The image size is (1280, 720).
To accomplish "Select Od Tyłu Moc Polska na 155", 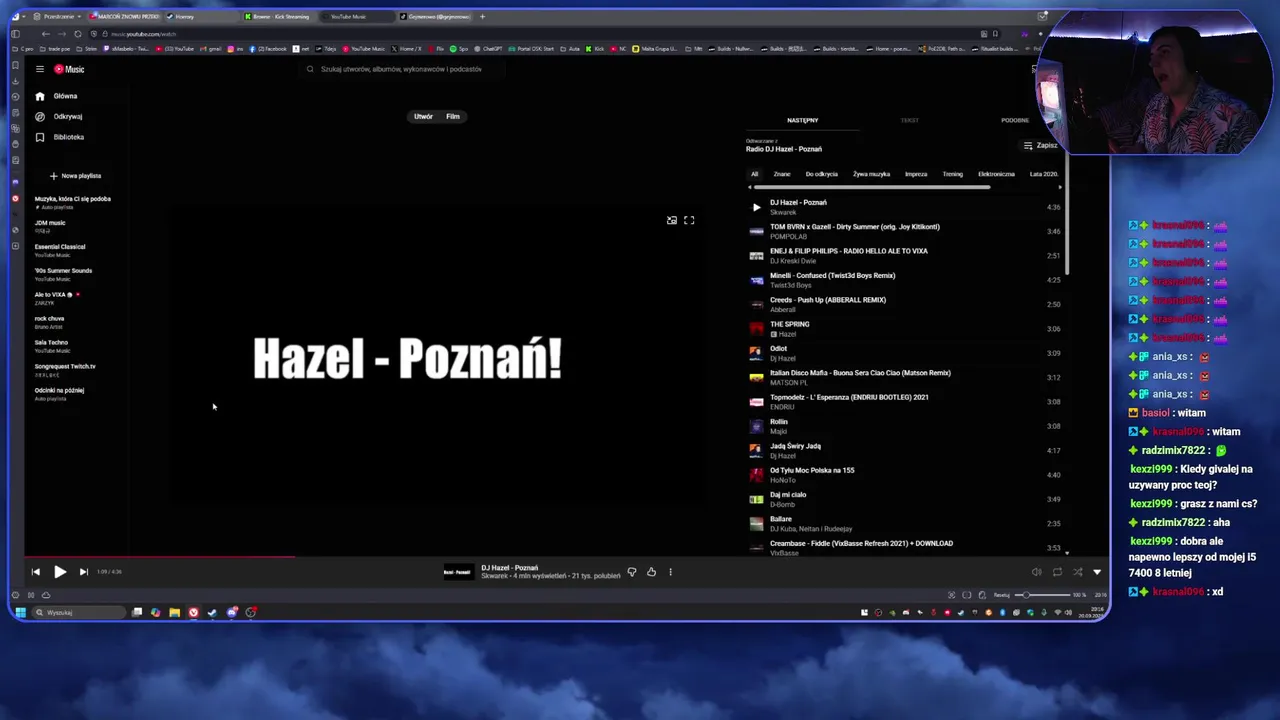I will [905, 474].
